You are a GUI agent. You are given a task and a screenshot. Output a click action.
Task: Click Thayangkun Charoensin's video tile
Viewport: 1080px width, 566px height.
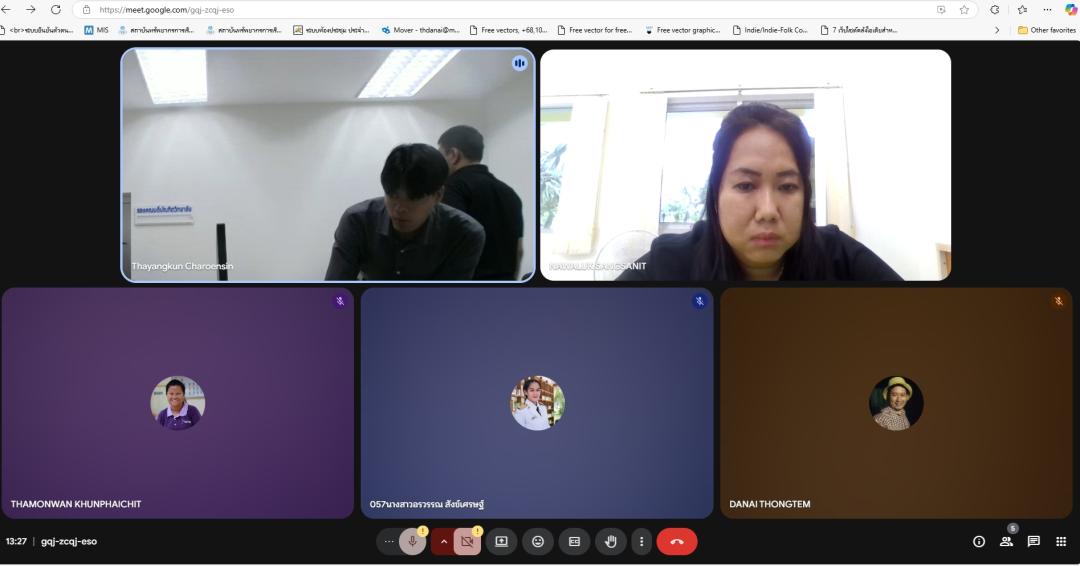[x=328, y=165]
